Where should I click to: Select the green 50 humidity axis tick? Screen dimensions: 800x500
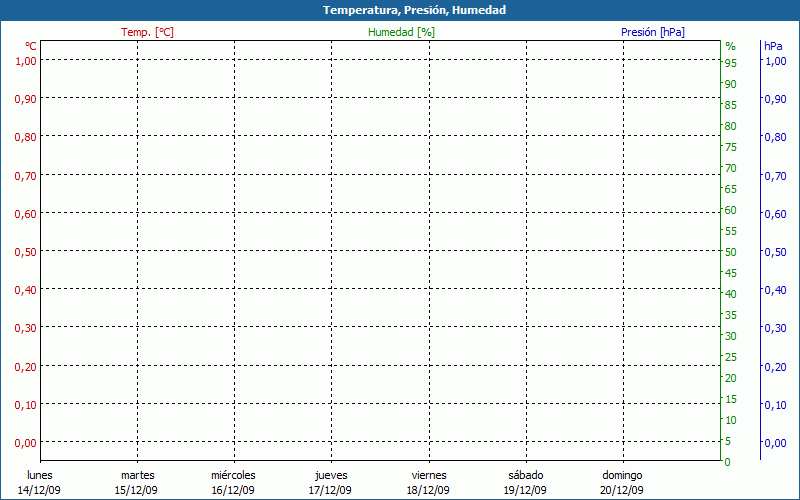pyautogui.click(x=730, y=252)
